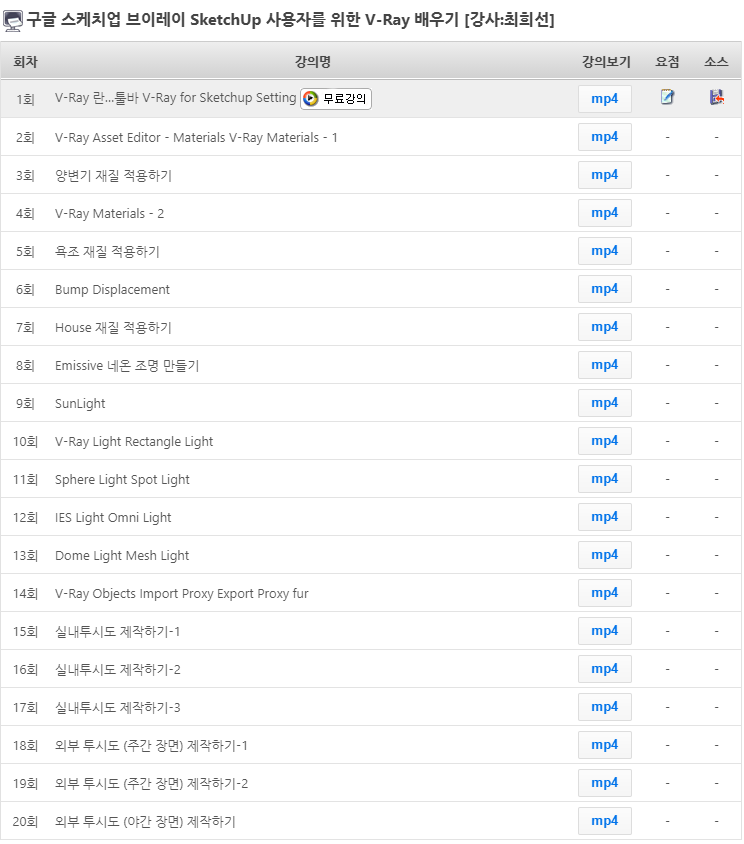The width and height of the screenshot is (744, 844).
Task: Play mp4 for 실내투시도 제작하기-2
Action: 605,669
